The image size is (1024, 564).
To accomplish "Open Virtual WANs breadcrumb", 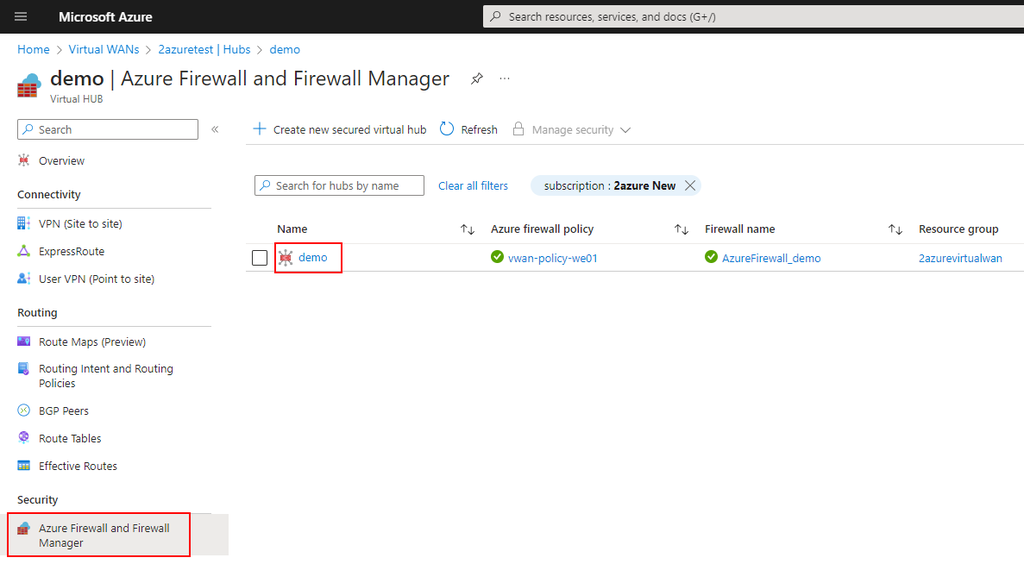I will (104, 50).
